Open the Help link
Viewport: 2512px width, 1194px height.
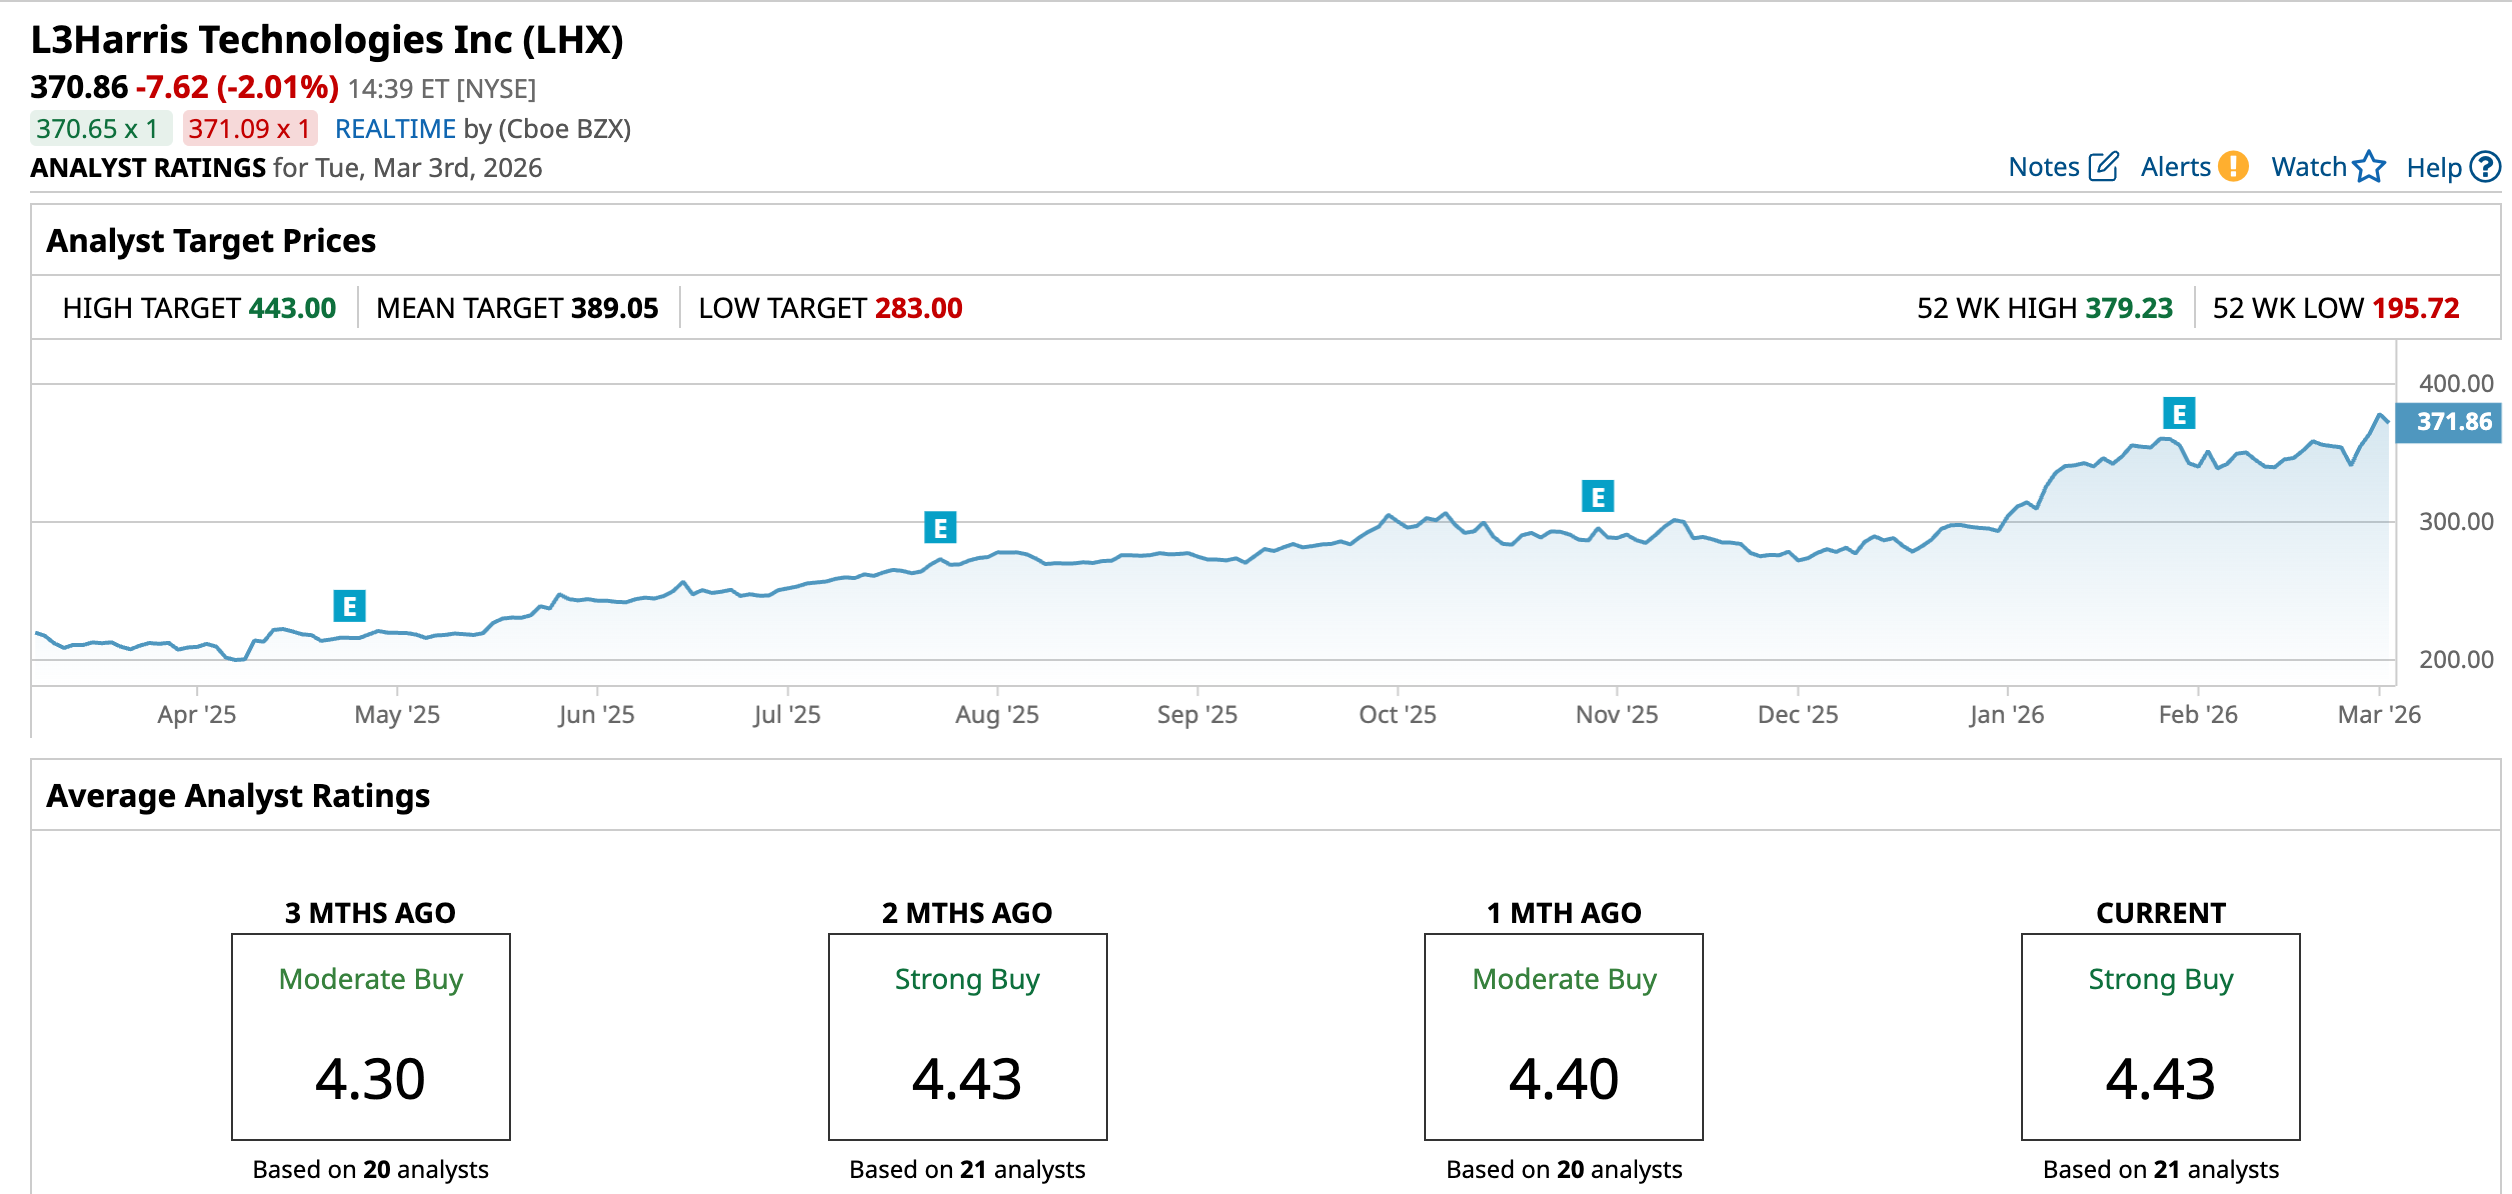tap(2433, 168)
